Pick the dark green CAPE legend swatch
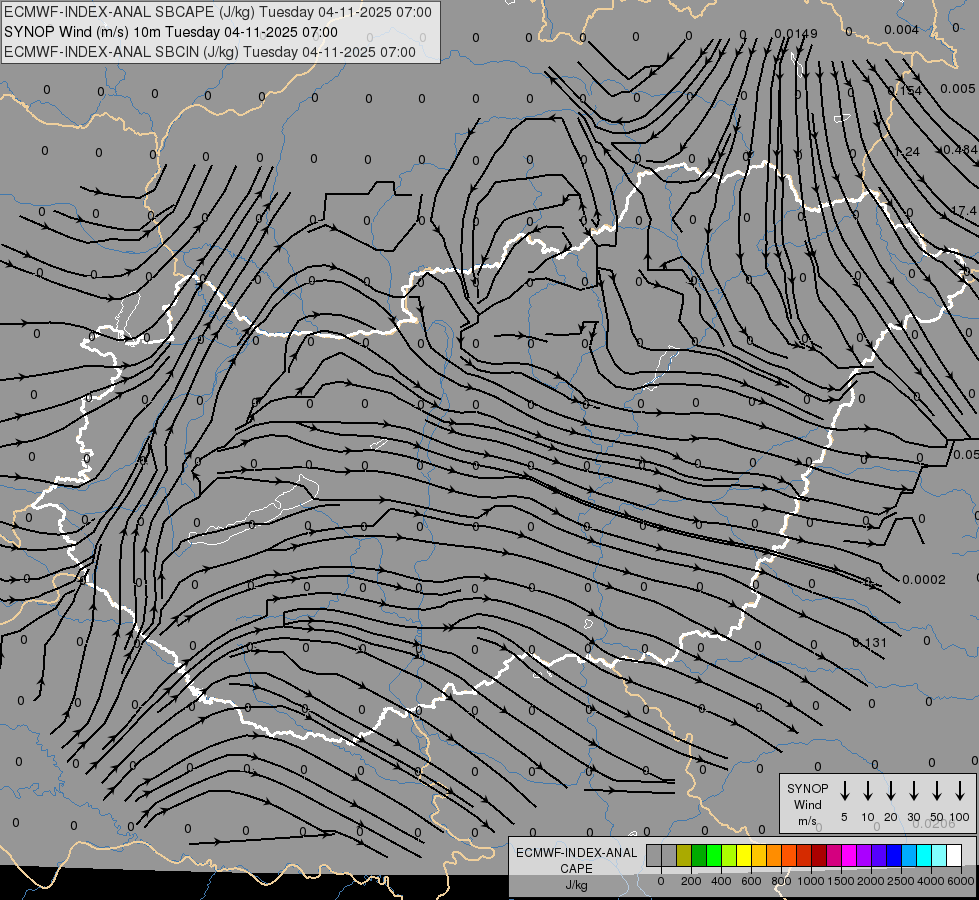 click(x=699, y=855)
